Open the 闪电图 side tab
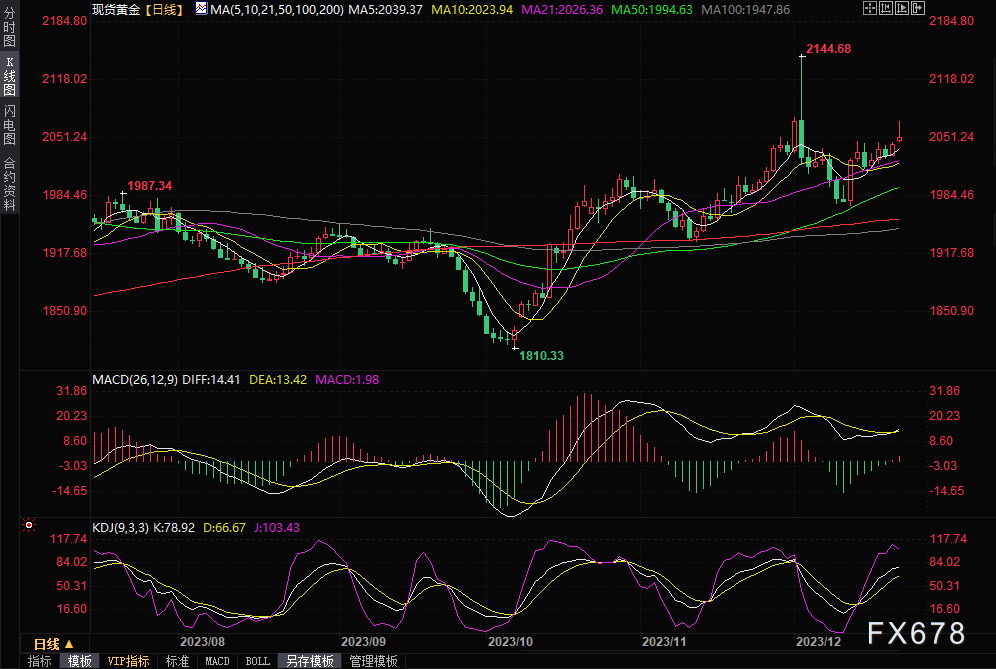 pos(10,126)
